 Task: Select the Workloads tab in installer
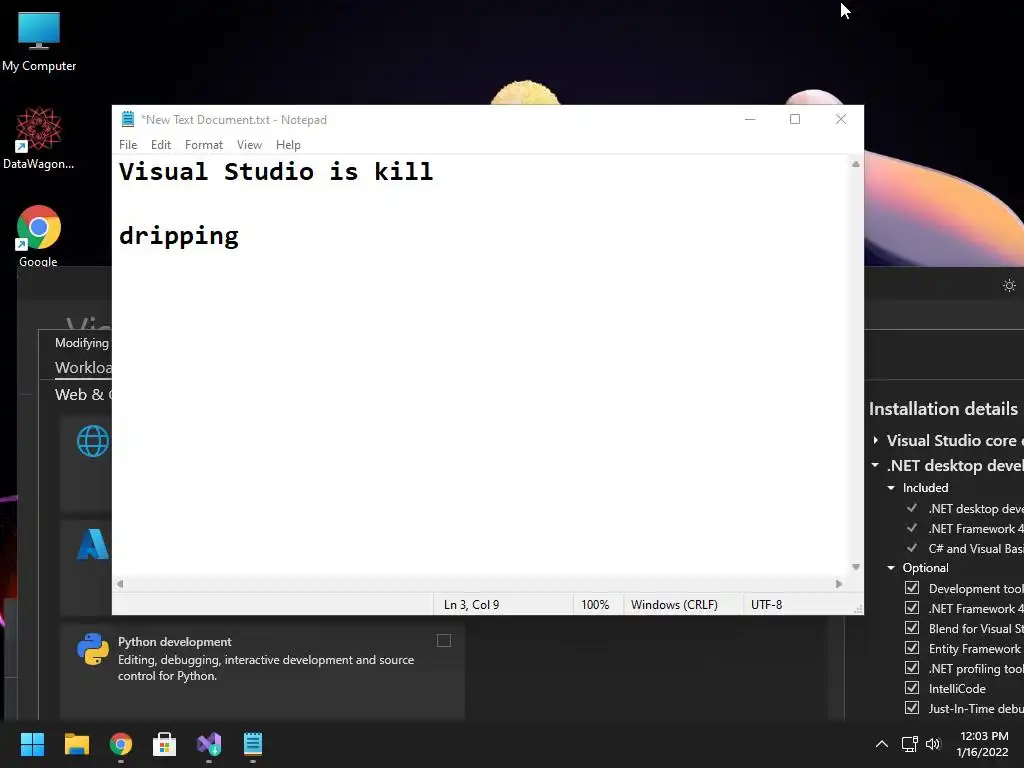83,368
